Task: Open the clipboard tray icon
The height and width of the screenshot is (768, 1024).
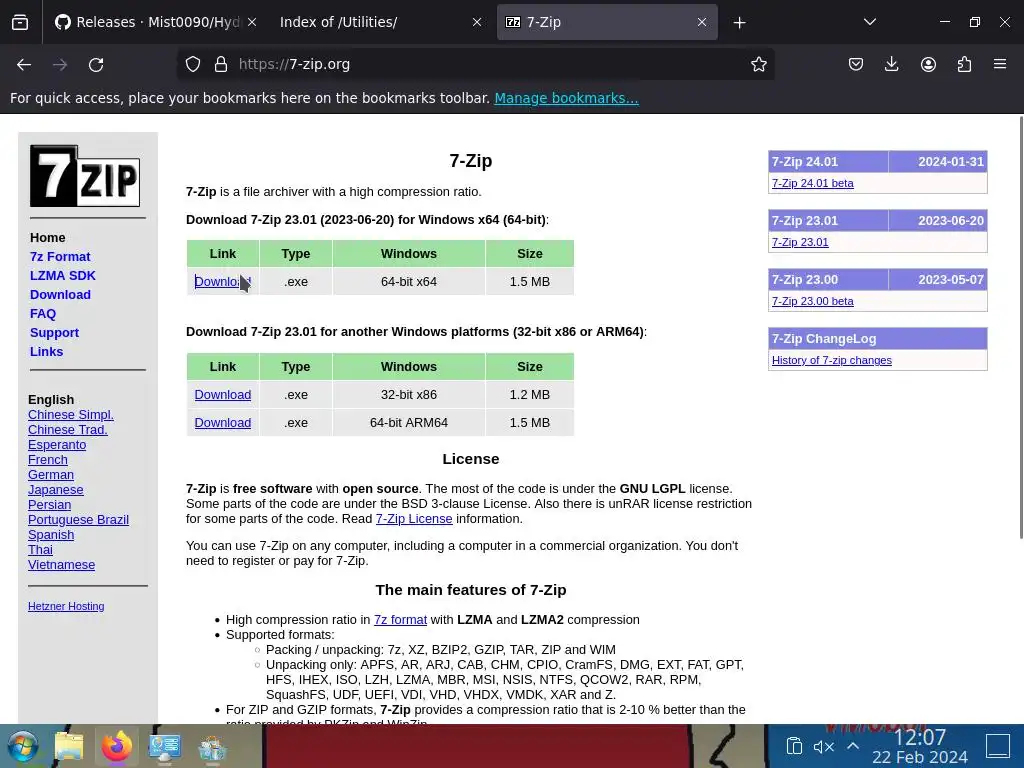Action: tap(794, 746)
